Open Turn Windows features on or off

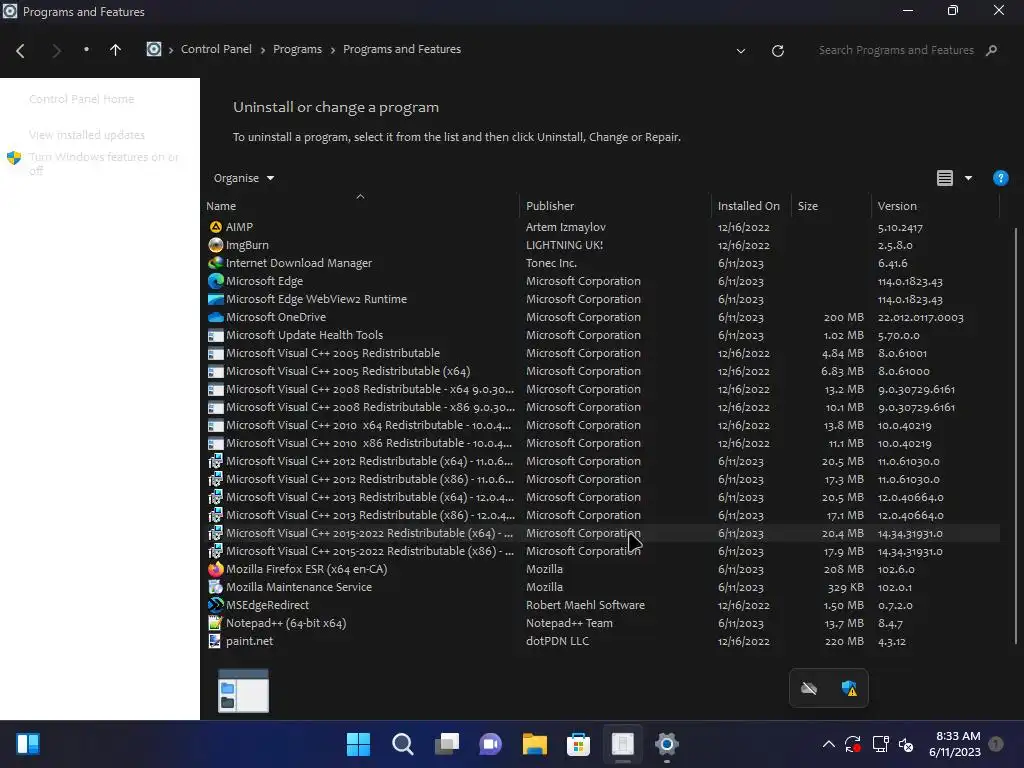tap(103, 163)
